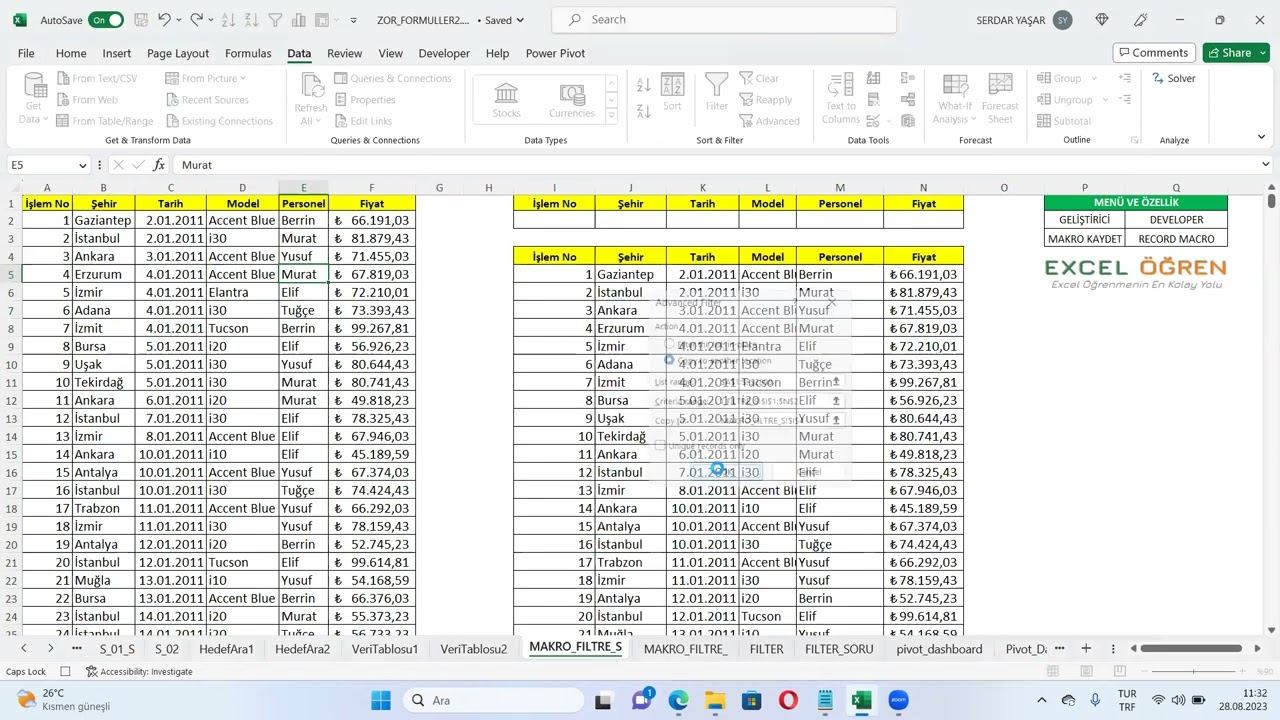Image resolution: width=1280 pixels, height=720 pixels.
Task: Click Forecast Sheet
Action: [x=1000, y=99]
